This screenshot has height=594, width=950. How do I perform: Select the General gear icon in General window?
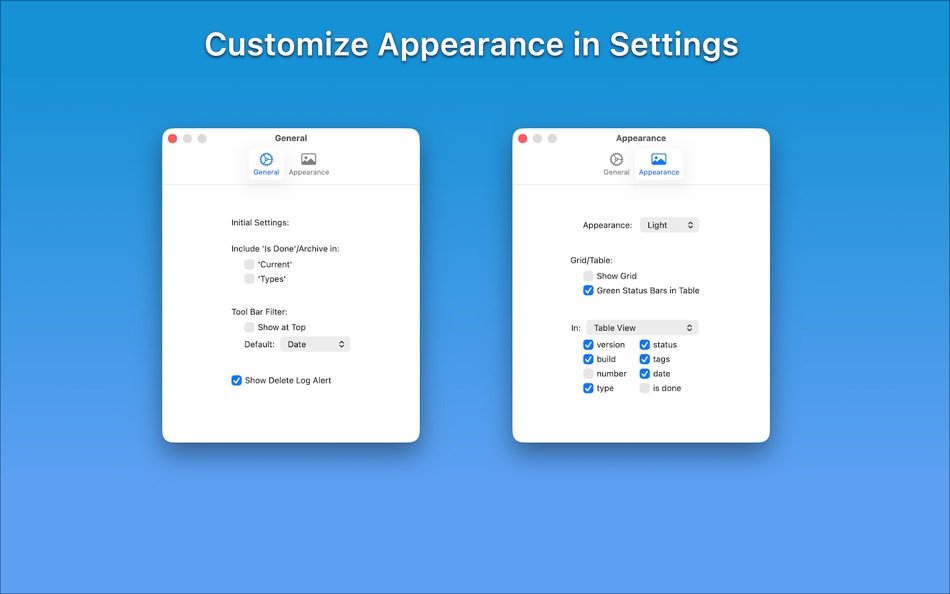coord(266,159)
